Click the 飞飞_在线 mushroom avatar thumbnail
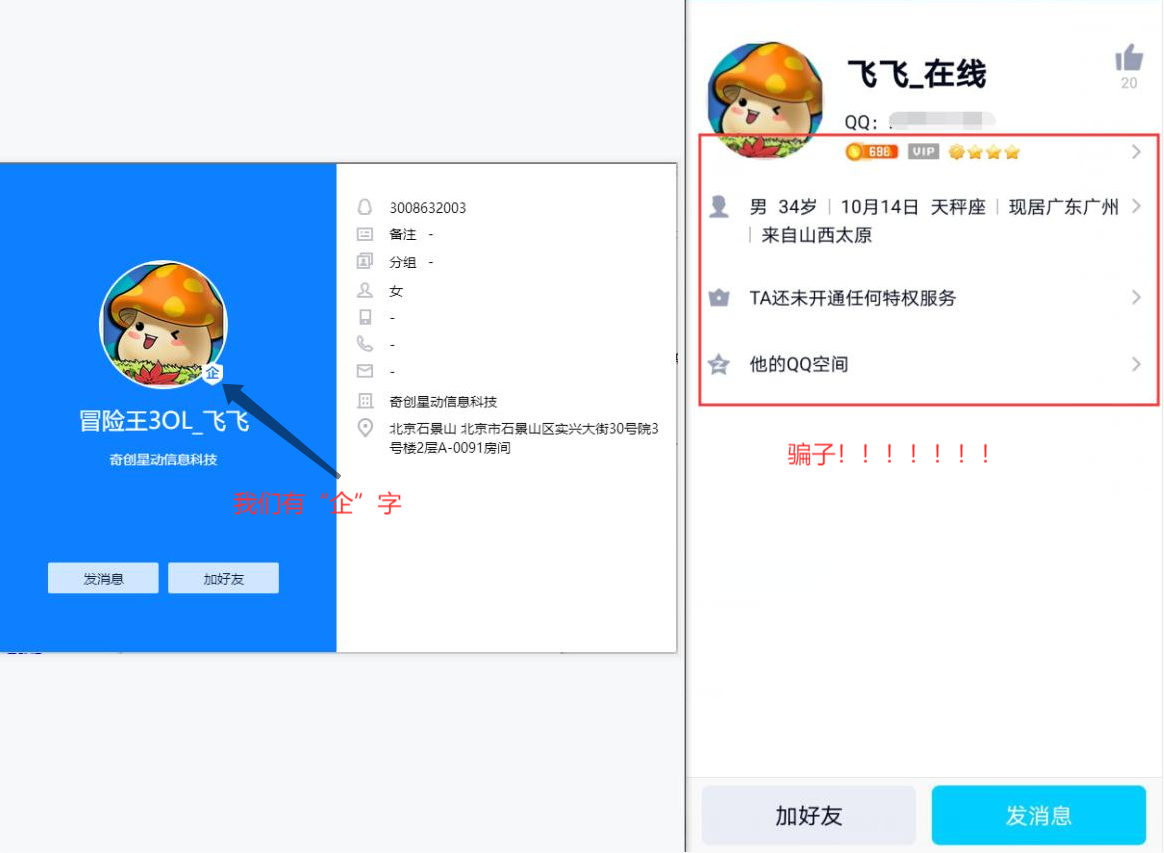 pyautogui.click(x=765, y=100)
